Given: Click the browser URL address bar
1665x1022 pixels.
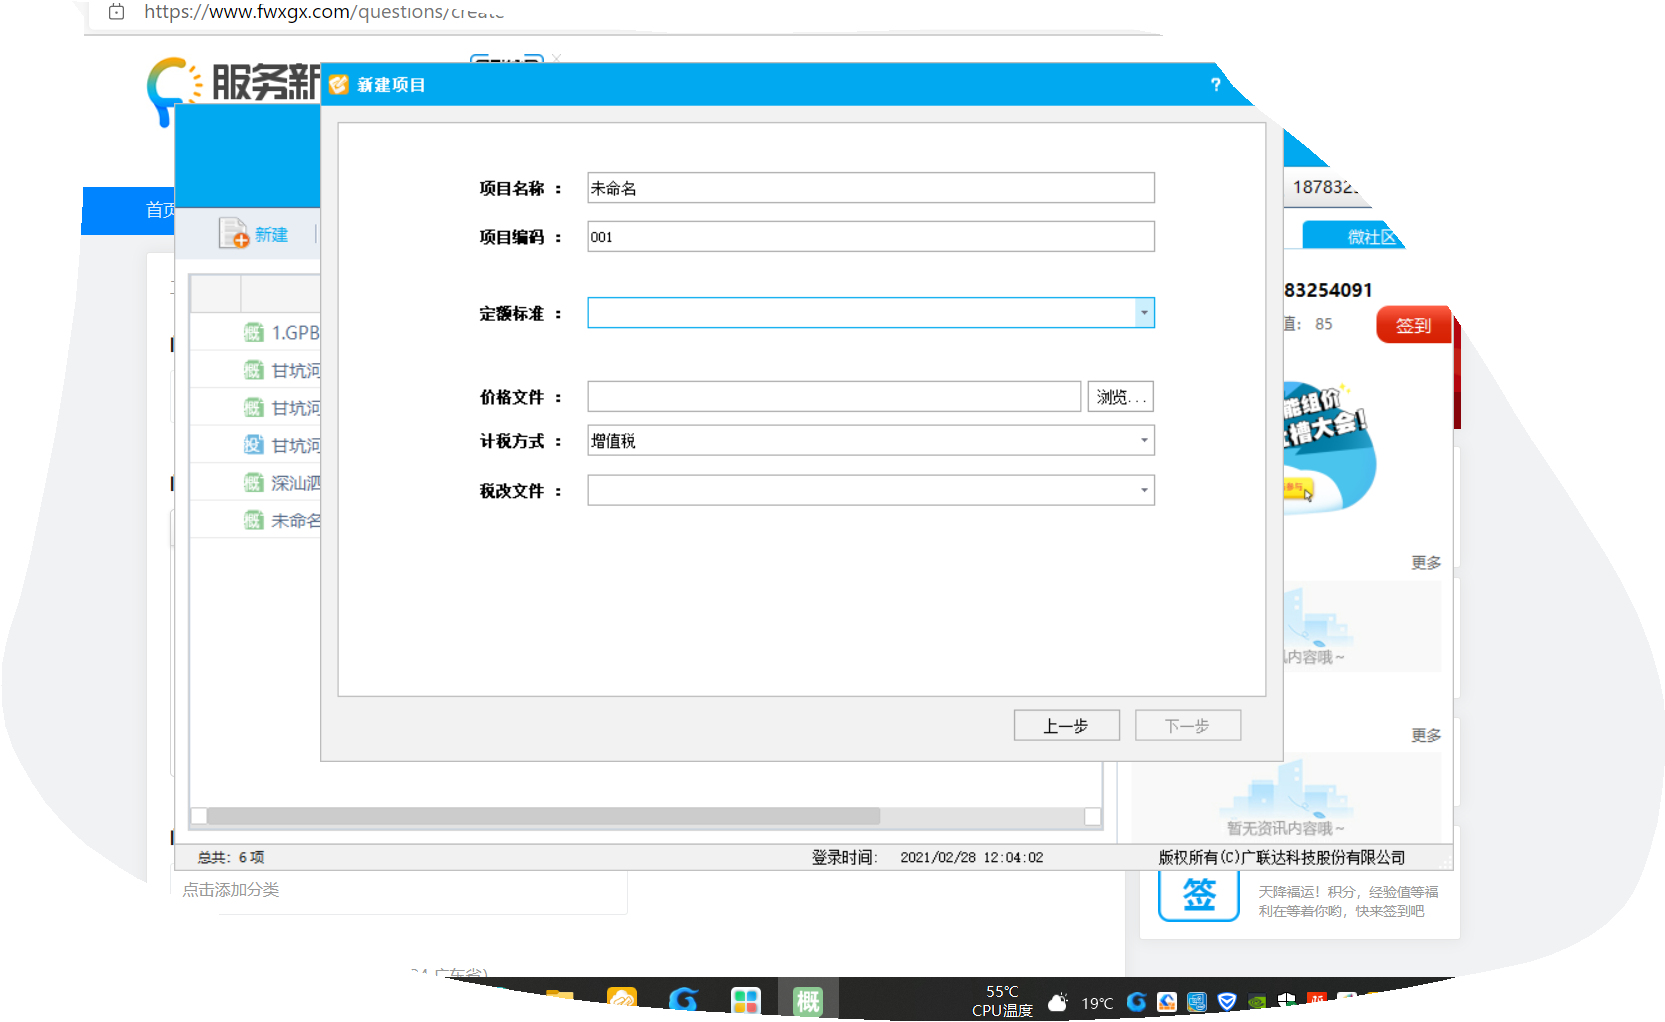Looking at the screenshot, I should coord(324,12).
